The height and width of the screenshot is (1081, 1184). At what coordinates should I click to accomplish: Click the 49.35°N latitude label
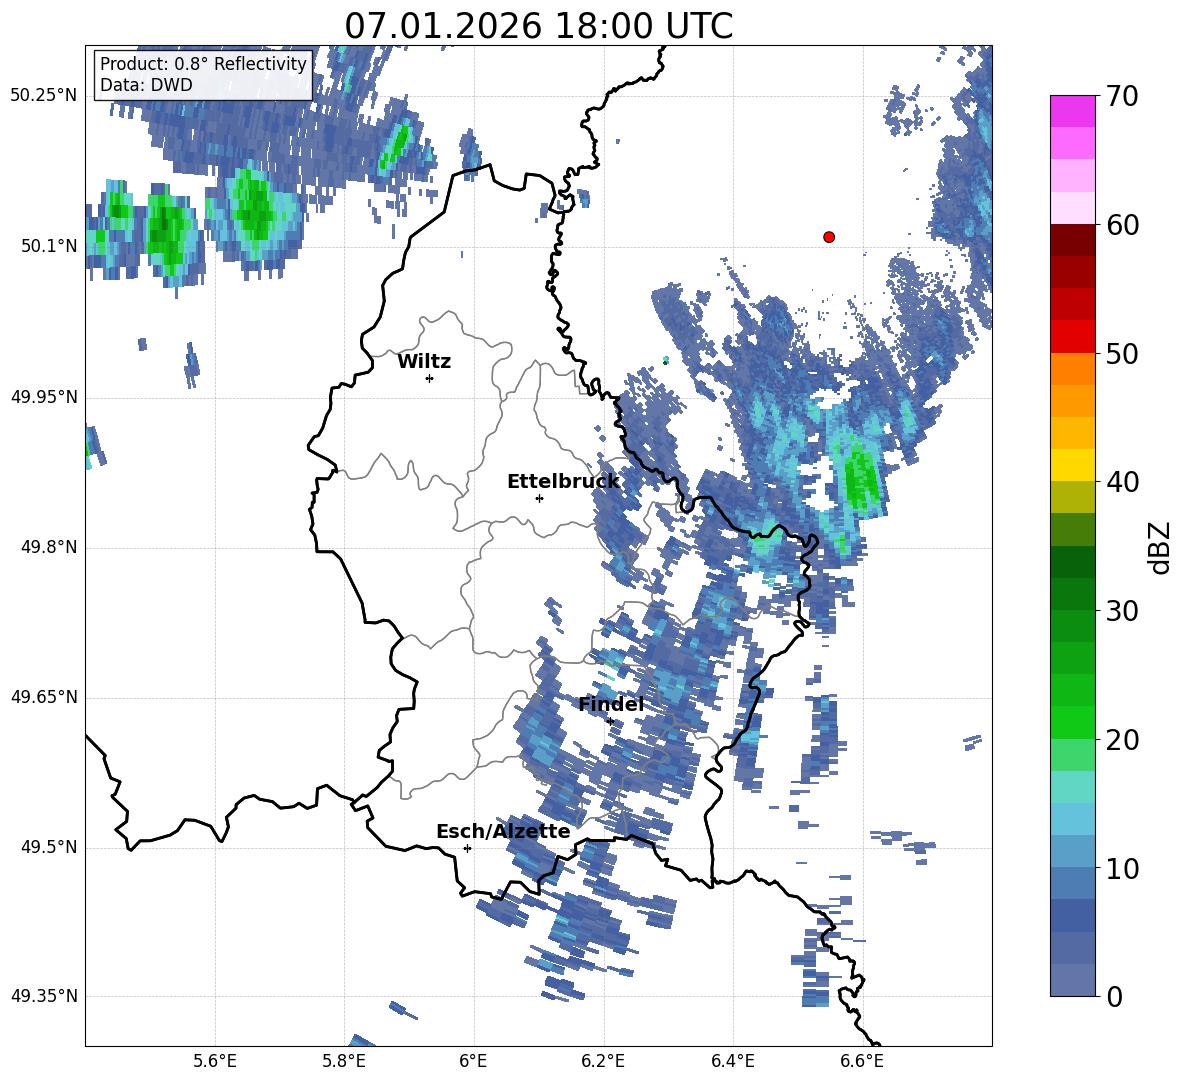[44, 996]
